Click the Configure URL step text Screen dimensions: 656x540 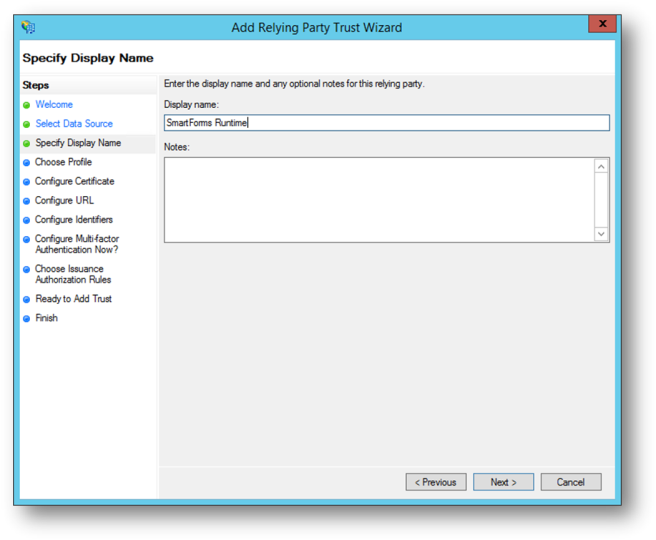64,200
